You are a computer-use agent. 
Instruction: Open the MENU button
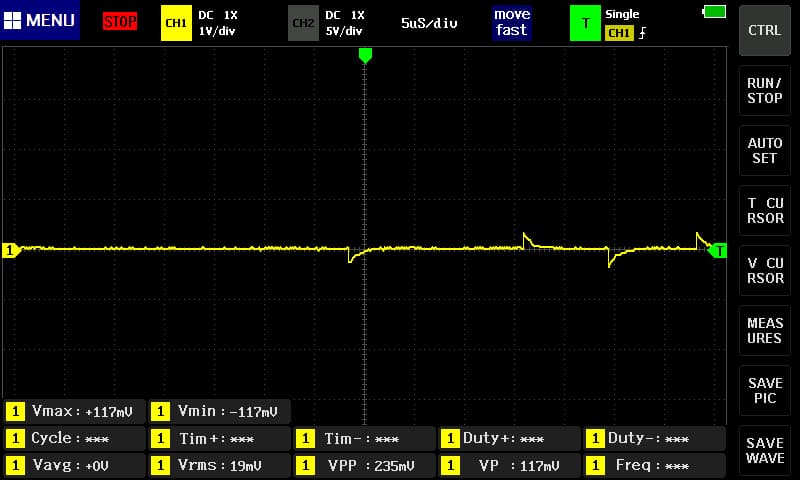coord(40,21)
